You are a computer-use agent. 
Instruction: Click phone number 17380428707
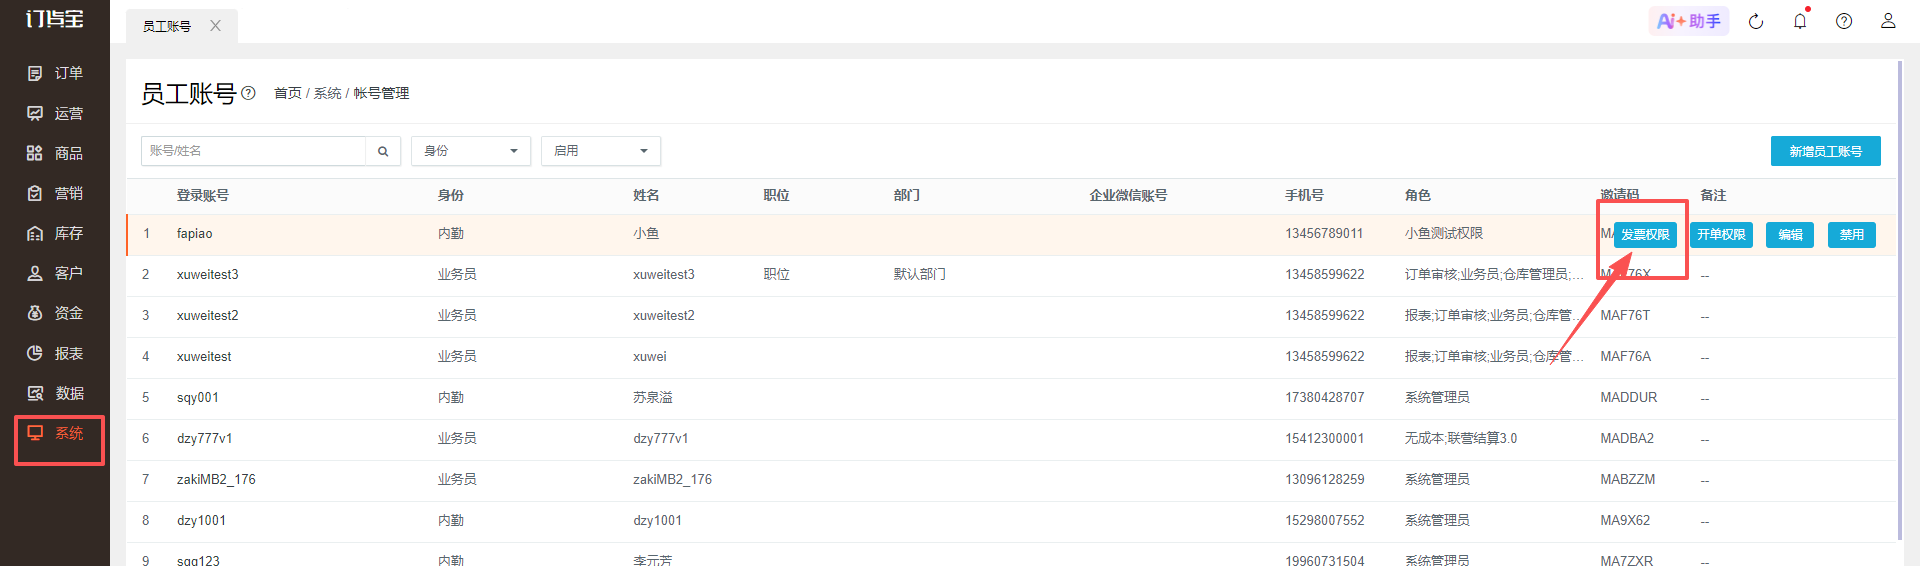click(x=1325, y=397)
